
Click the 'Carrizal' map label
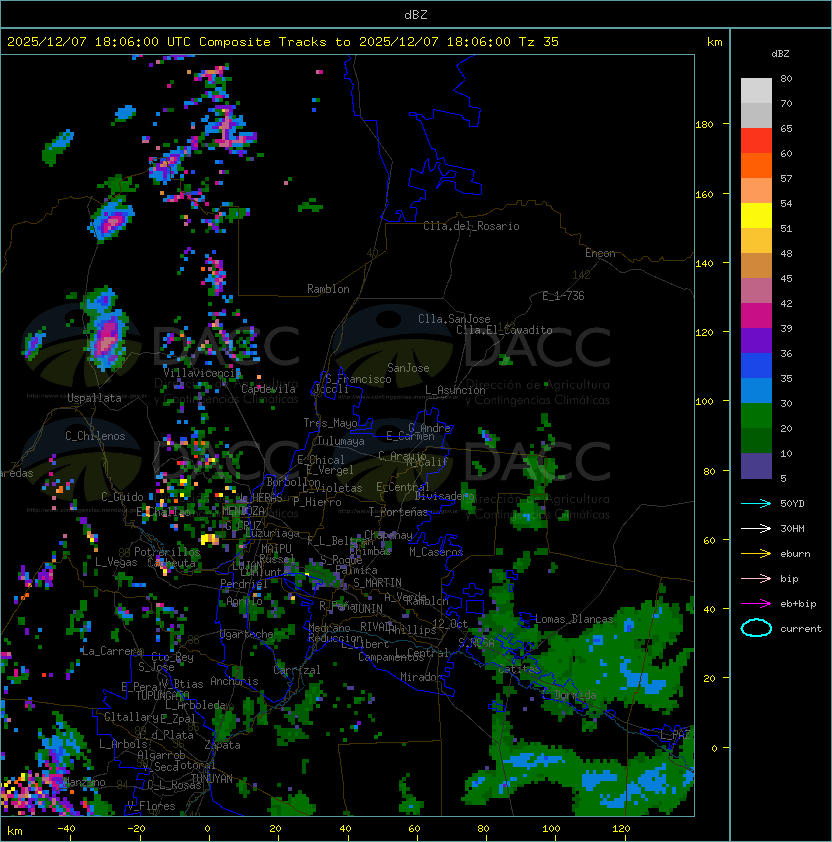(296, 670)
